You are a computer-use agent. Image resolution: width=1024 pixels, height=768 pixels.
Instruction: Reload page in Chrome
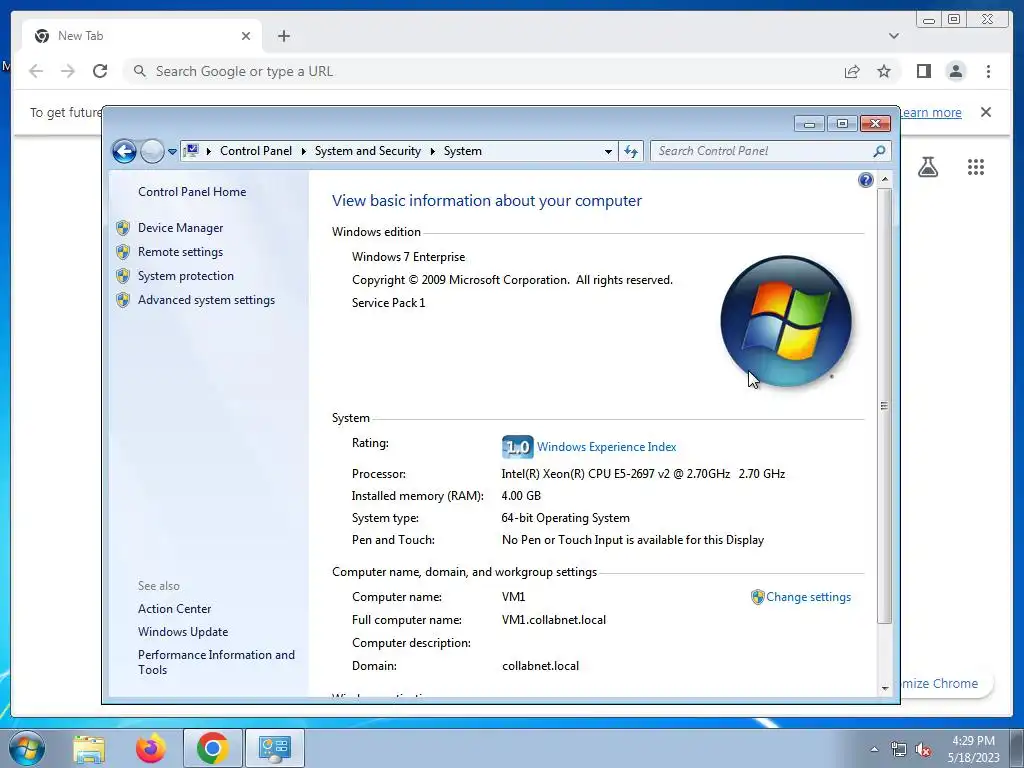[100, 71]
